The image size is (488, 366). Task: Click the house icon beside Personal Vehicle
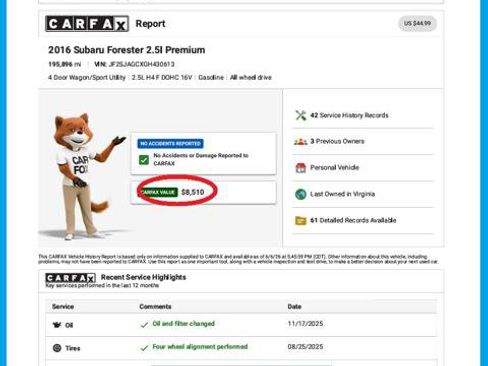click(301, 168)
